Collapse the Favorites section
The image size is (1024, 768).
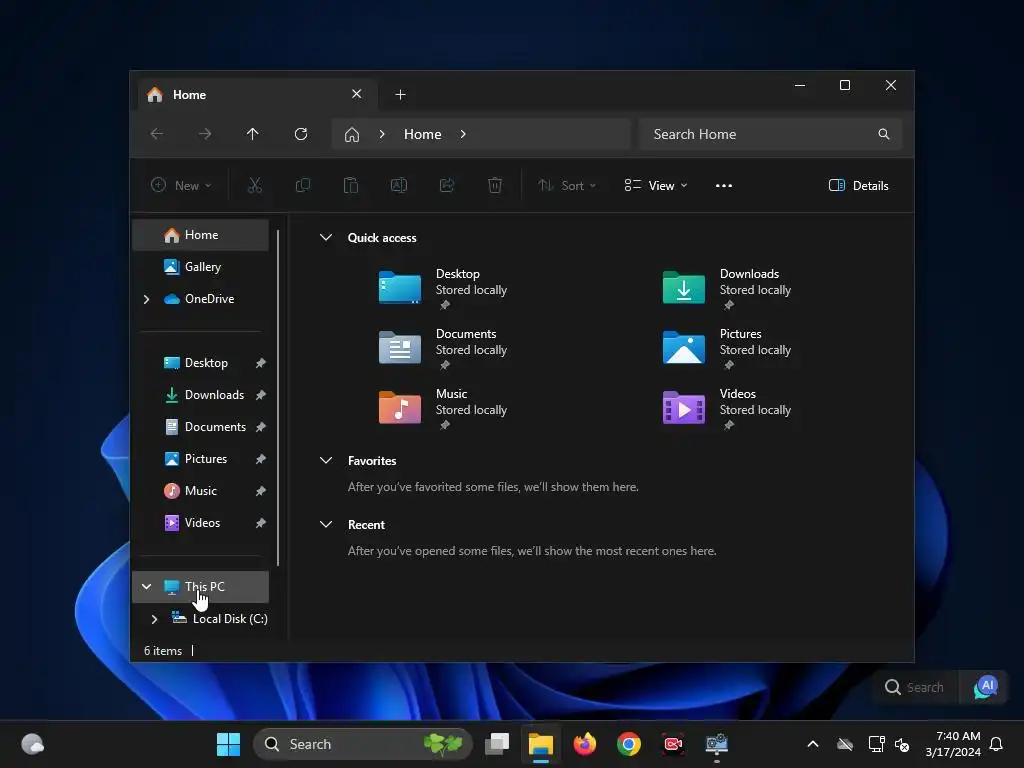[x=326, y=460]
